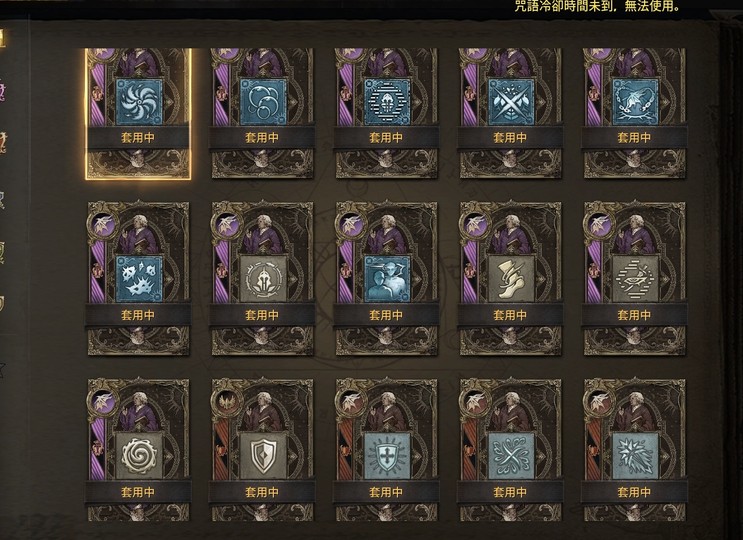The width and height of the screenshot is (743, 540).
Task: Click the plain grey shield skill icon
Action: pyautogui.click(x=263, y=456)
